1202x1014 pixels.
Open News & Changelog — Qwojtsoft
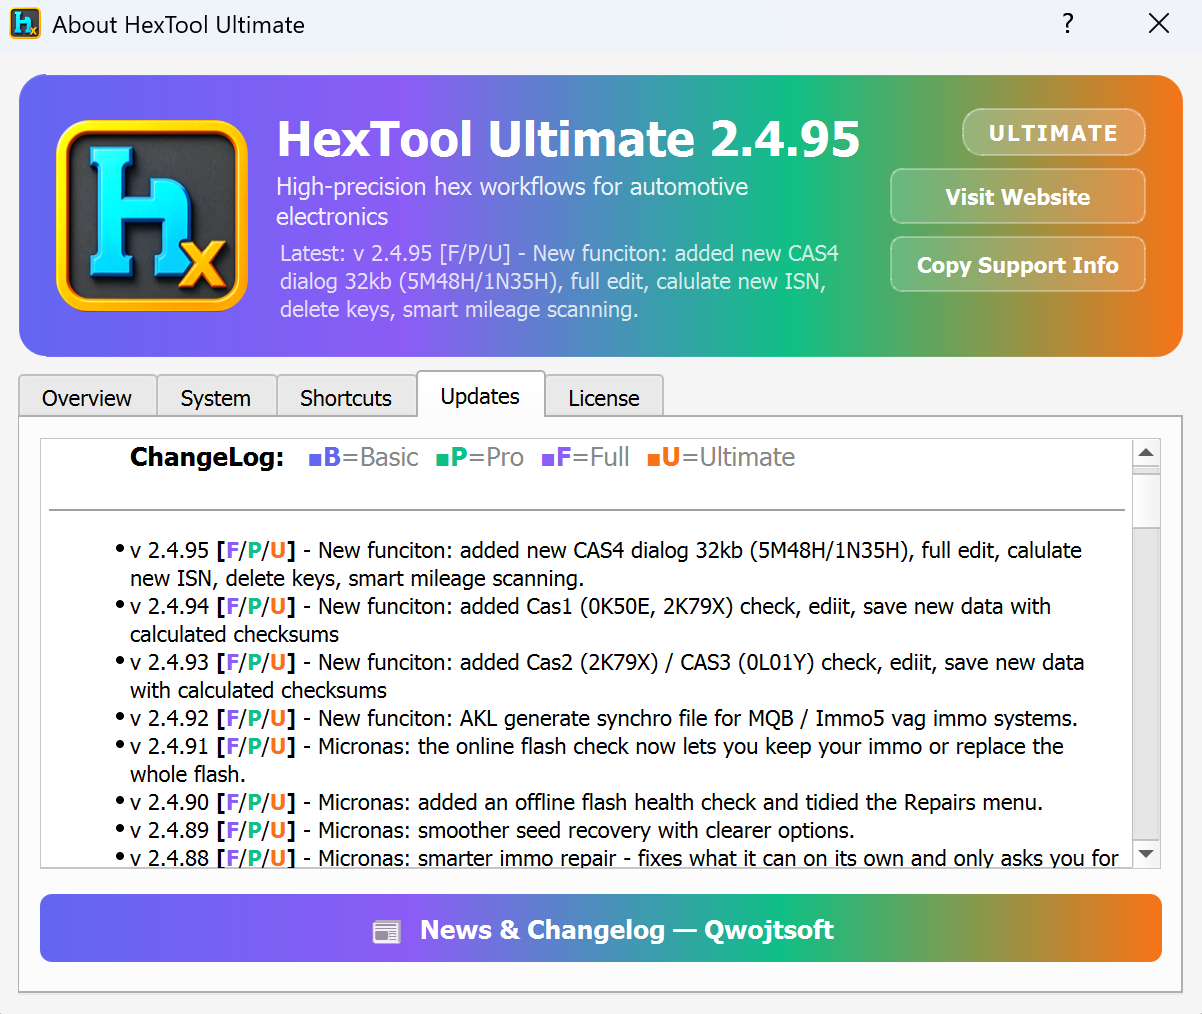(601, 929)
